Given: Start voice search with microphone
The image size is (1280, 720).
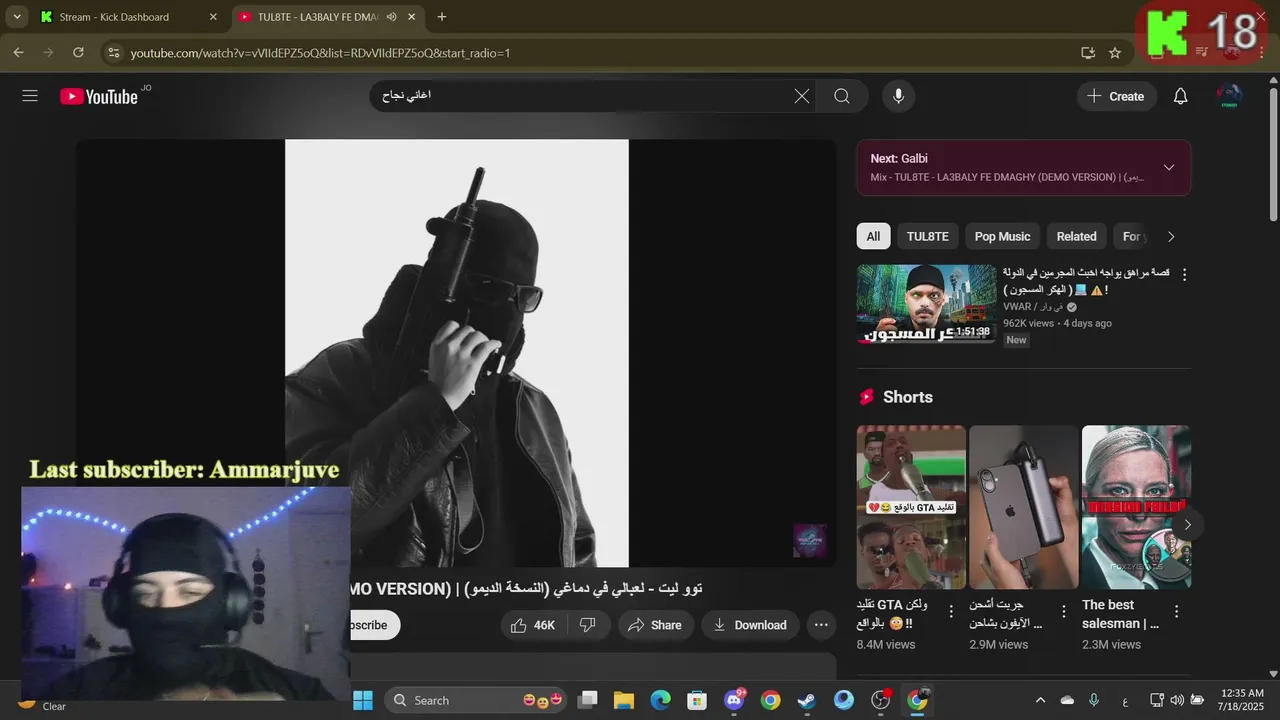Looking at the screenshot, I should (899, 96).
